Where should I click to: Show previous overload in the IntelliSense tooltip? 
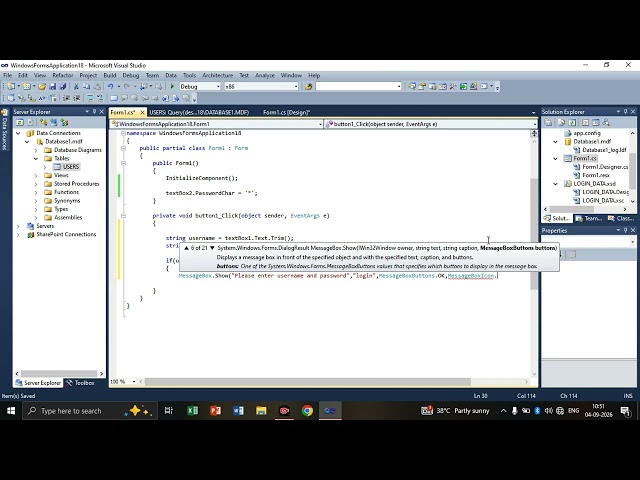(x=186, y=248)
